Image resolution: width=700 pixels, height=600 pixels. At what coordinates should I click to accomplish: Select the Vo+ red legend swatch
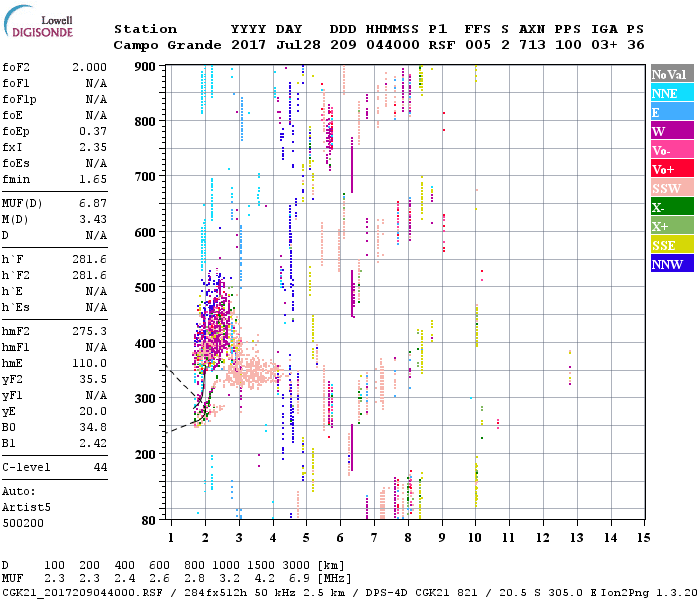672,169
